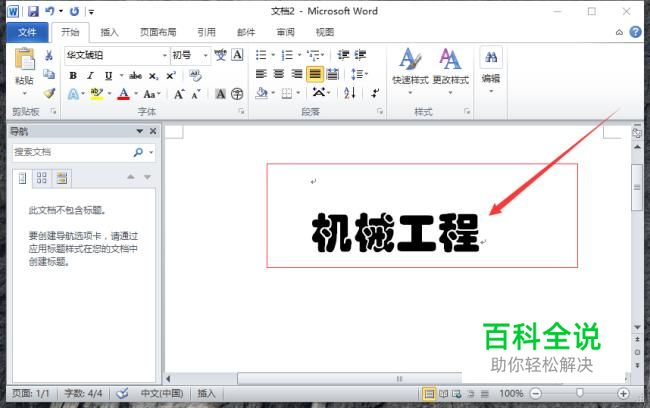The height and width of the screenshot is (408, 650).
Task: Toggle show paragraph marks
Action: [x=375, y=93]
